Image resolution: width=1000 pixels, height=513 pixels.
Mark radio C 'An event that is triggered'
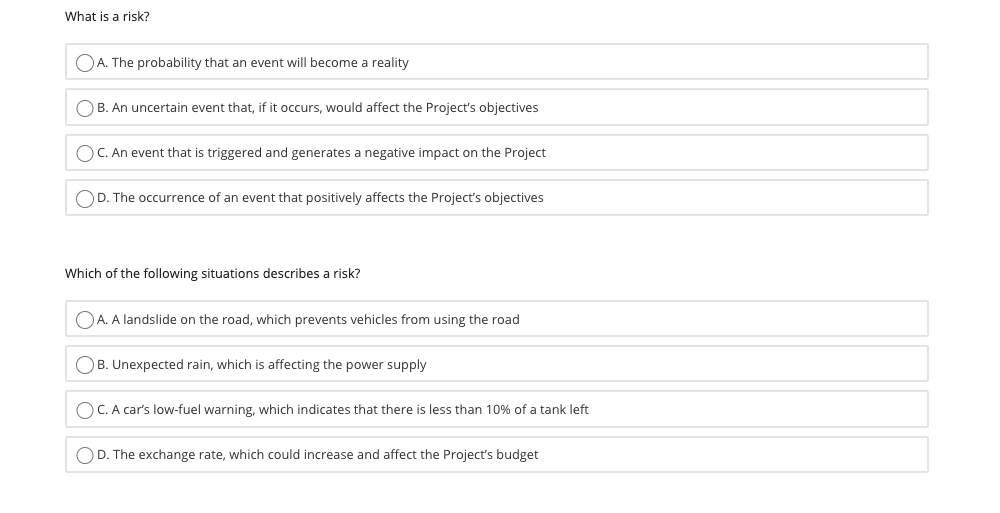(x=85, y=154)
